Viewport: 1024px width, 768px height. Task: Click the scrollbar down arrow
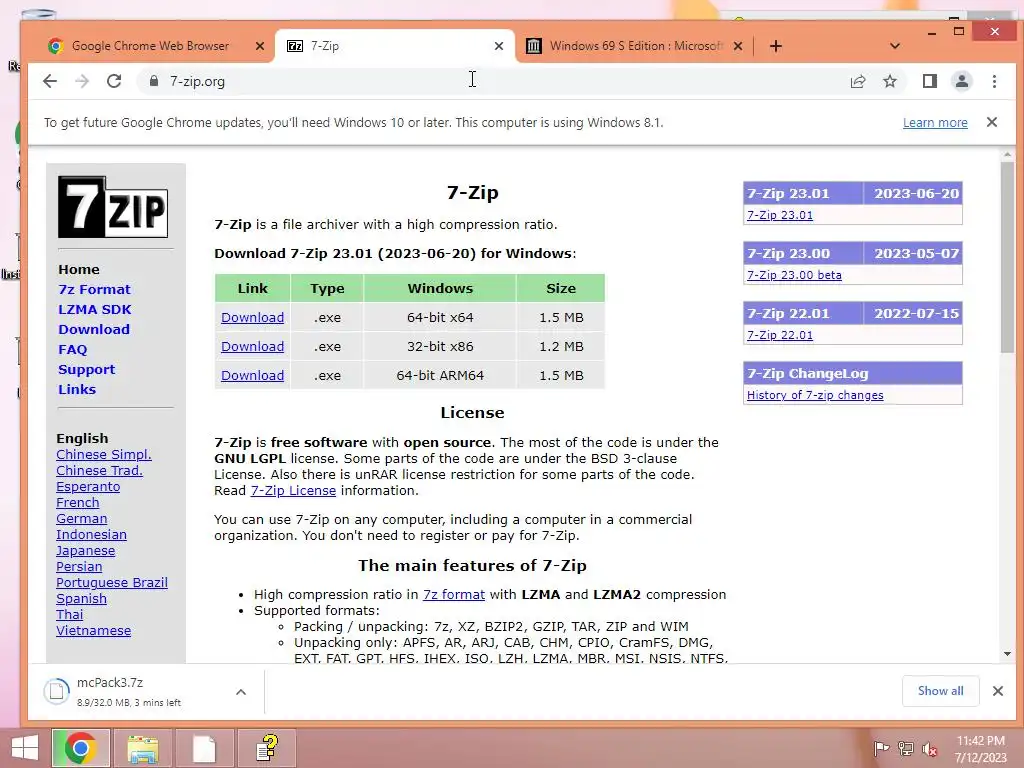pyautogui.click(x=1007, y=654)
